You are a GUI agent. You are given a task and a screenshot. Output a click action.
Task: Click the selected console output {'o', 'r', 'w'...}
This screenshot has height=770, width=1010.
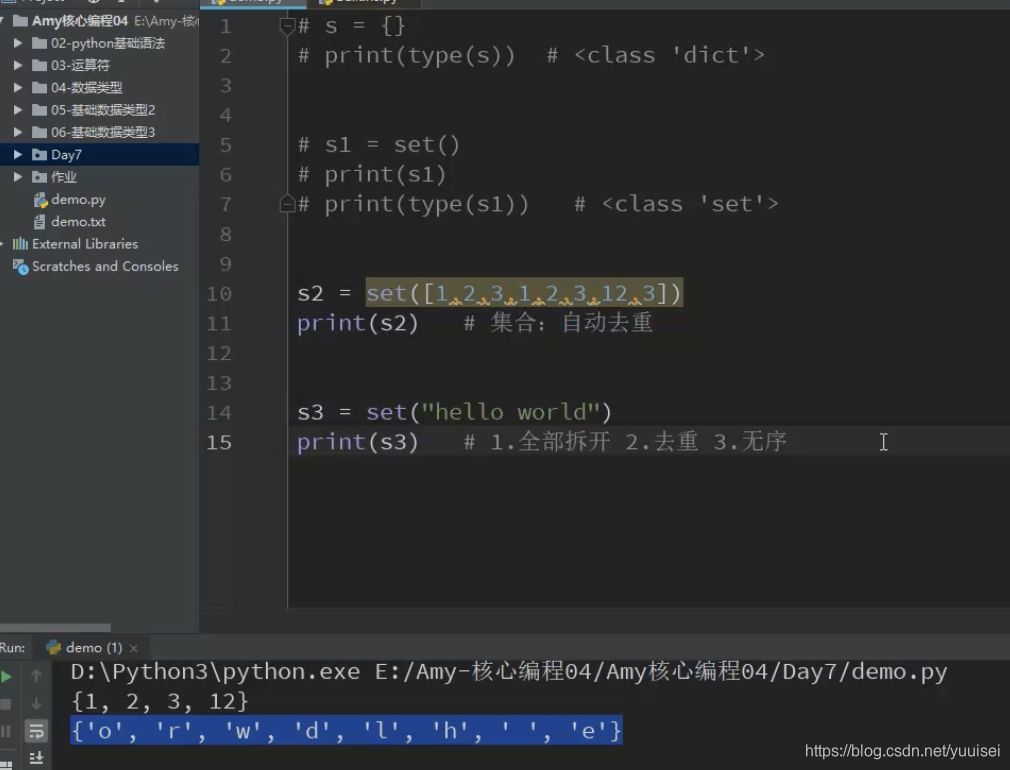pyautogui.click(x=347, y=731)
